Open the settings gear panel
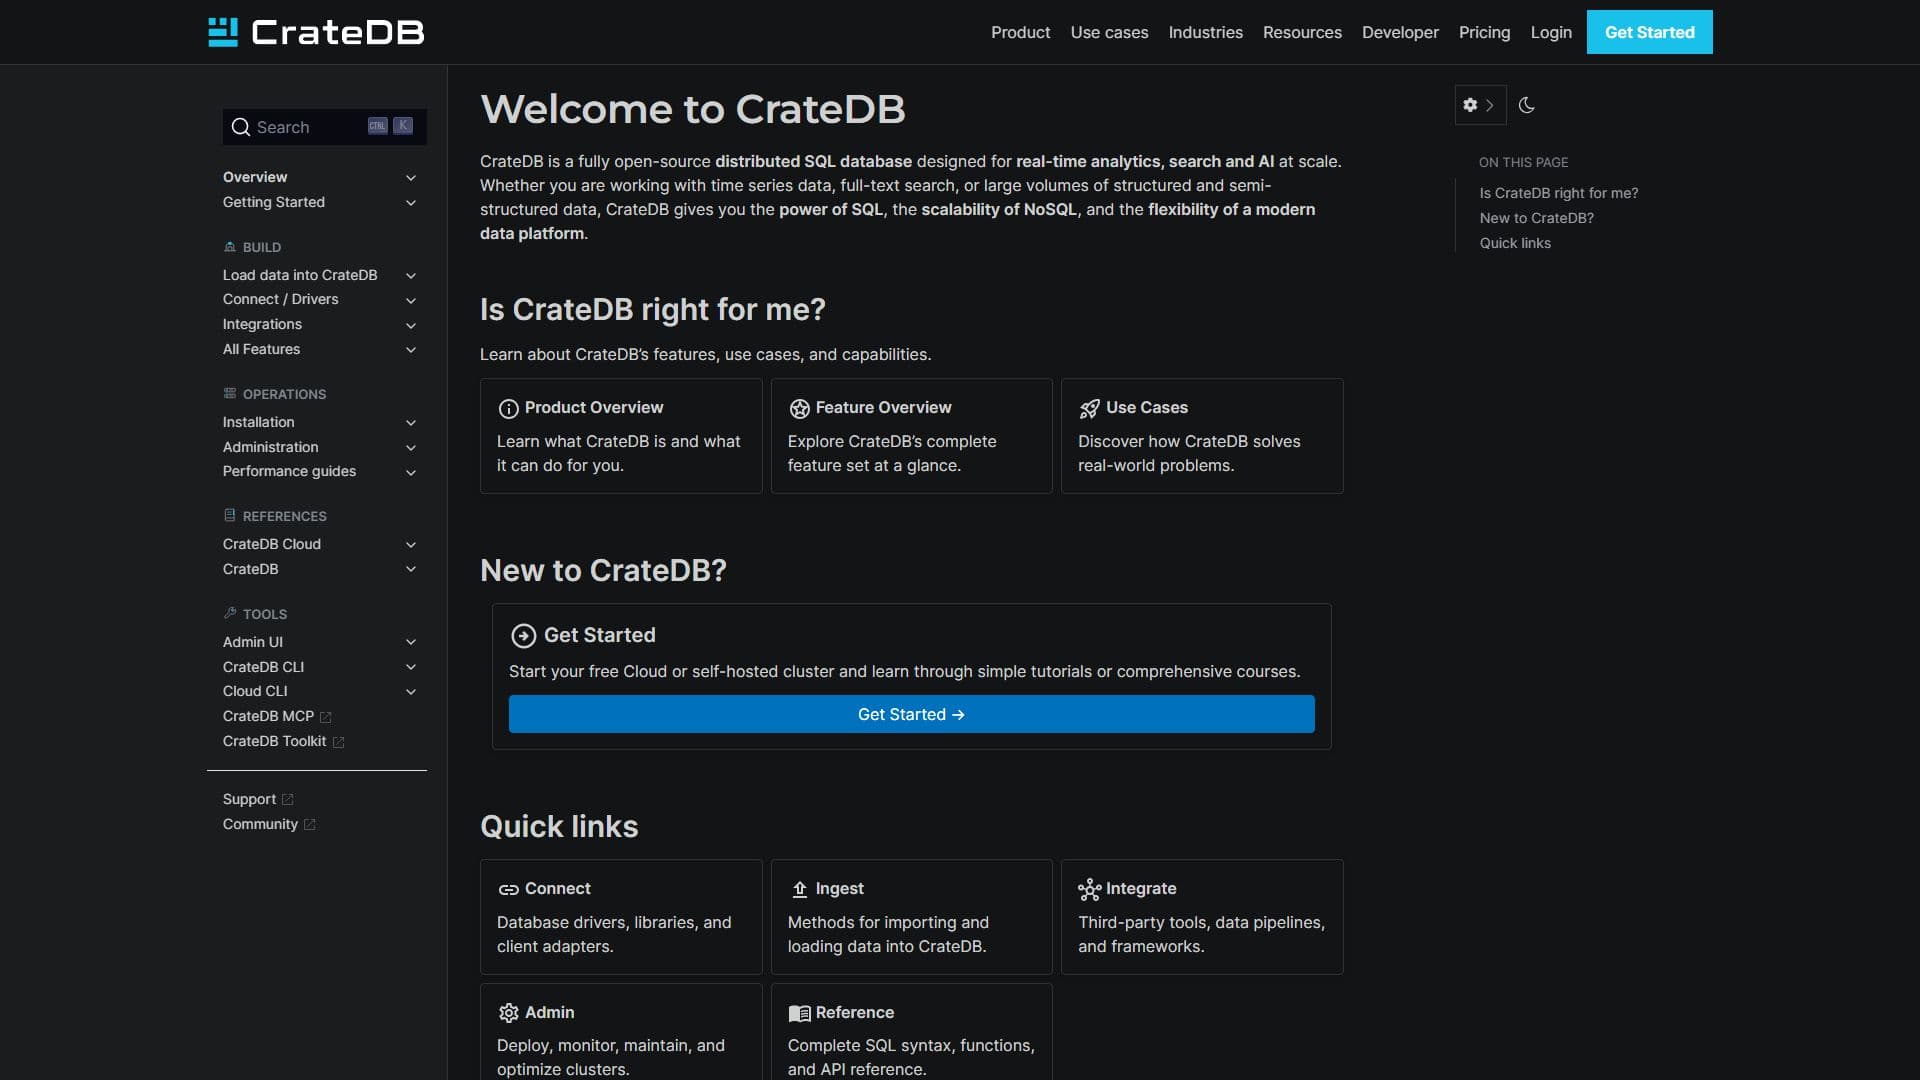 [1479, 105]
